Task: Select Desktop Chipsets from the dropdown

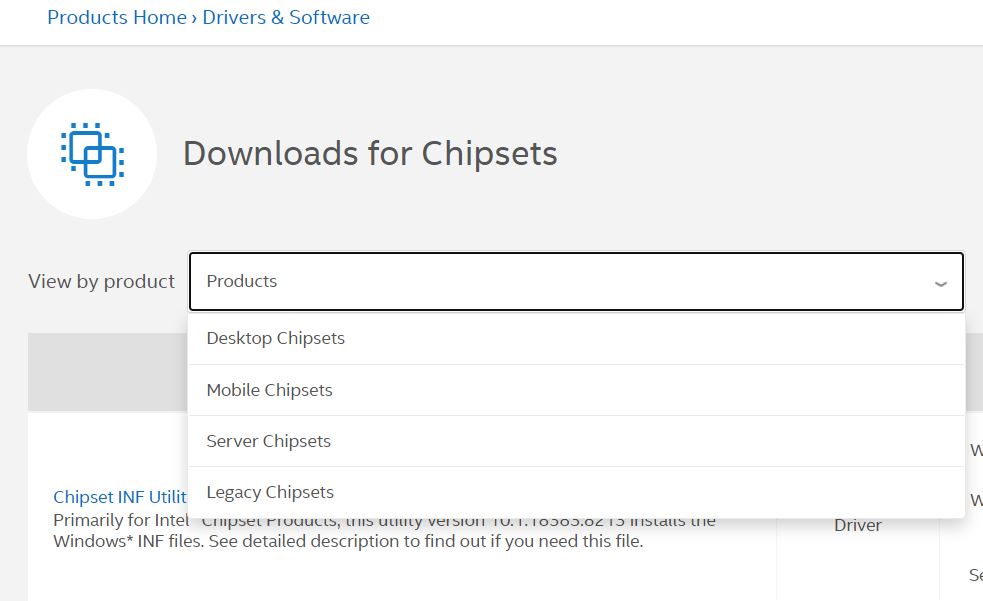Action: point(275,338)
